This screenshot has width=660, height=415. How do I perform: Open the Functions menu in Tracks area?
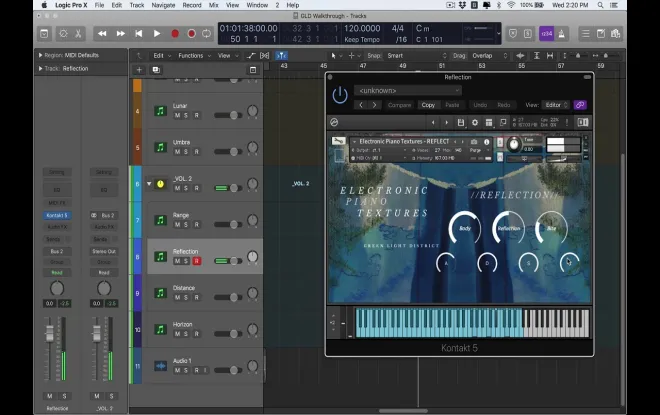click(194, 56)
